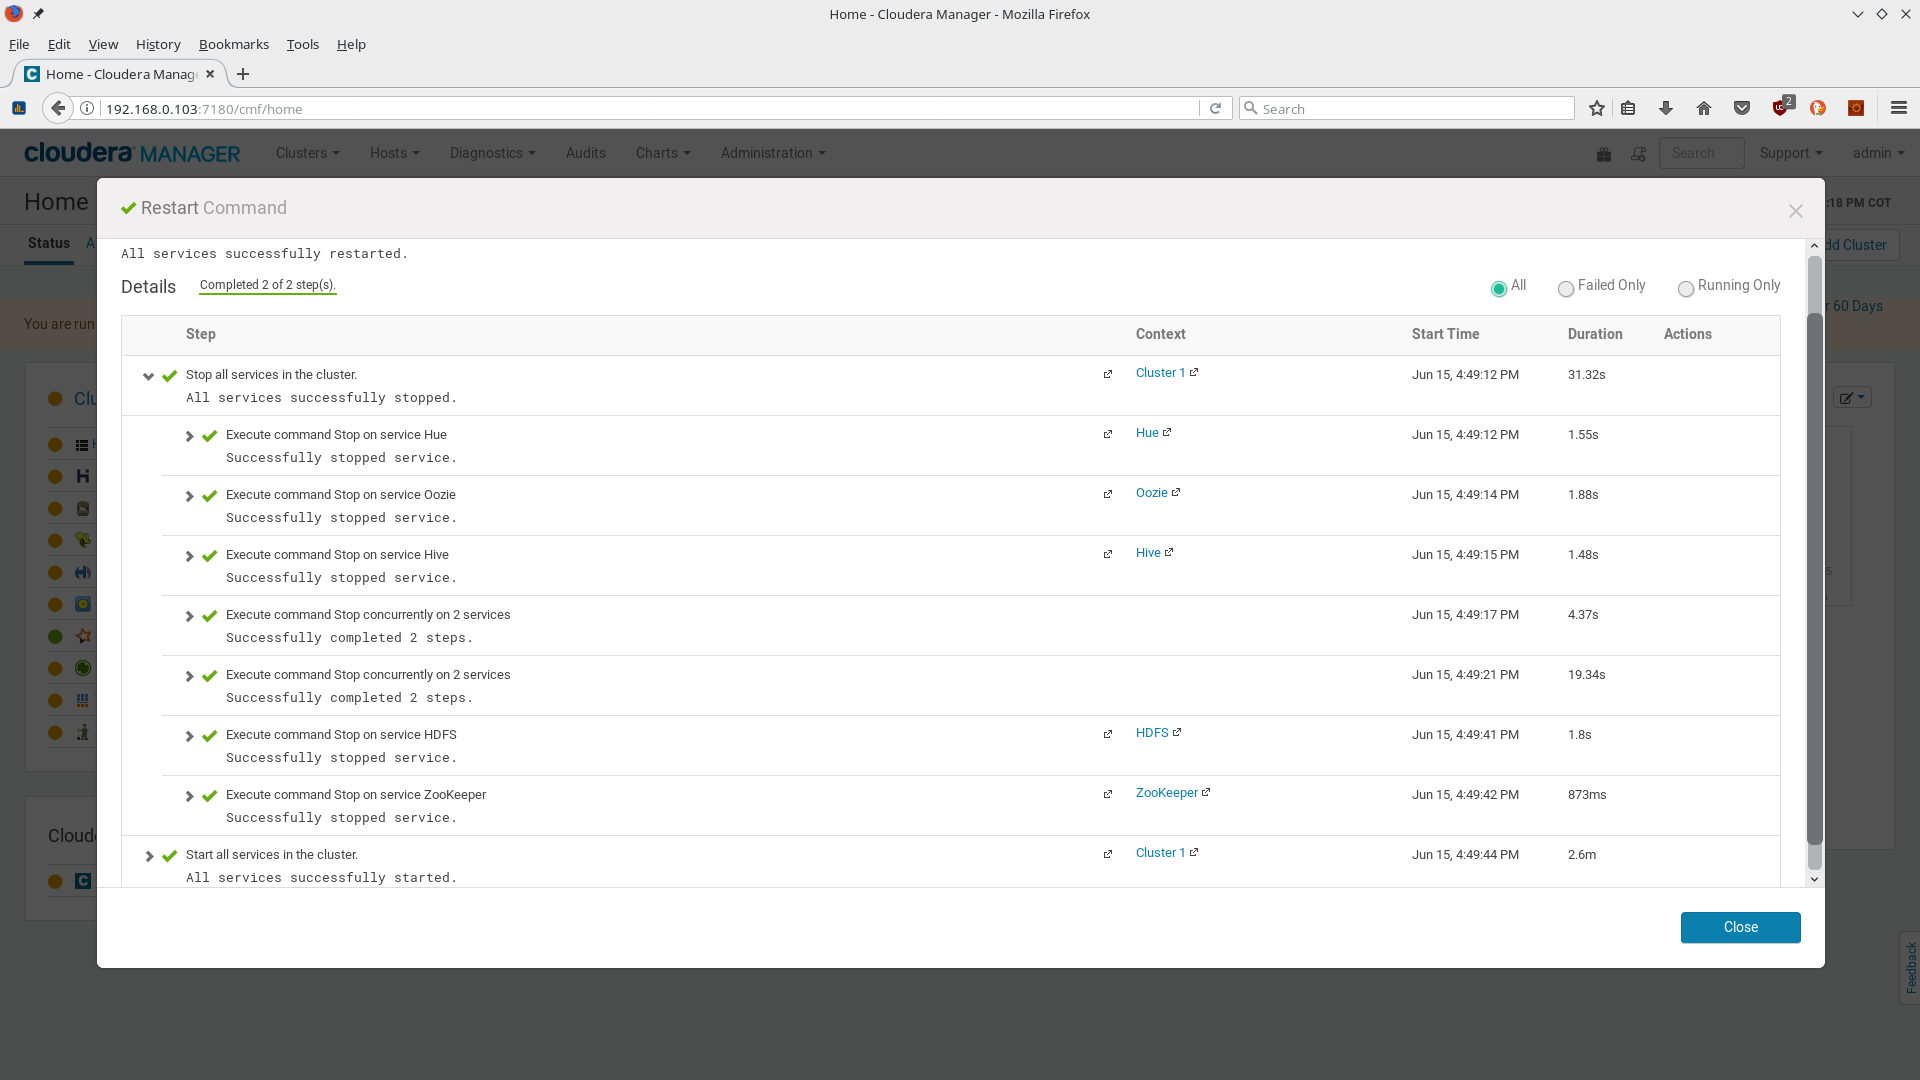Image resolution: width=1920 pixels, height=1080 pixels.
Task: Open Firefox History menu
Action: 158,44
